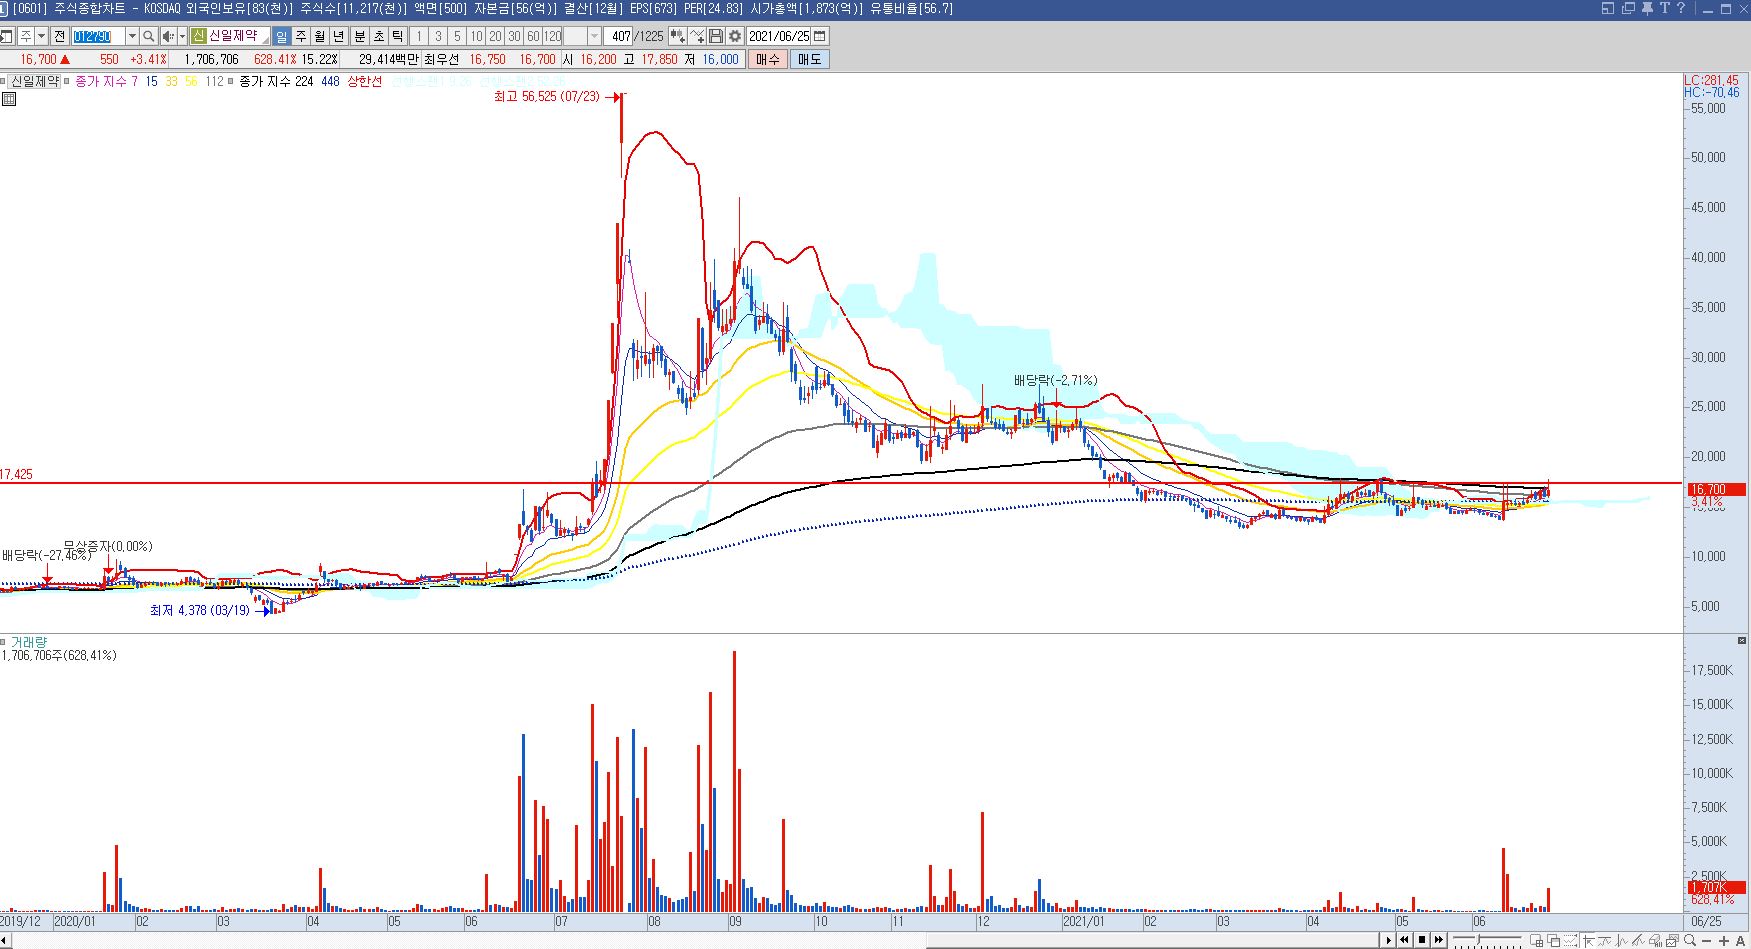Open the stock code history dropdown arrow

[x=132, y=36]
